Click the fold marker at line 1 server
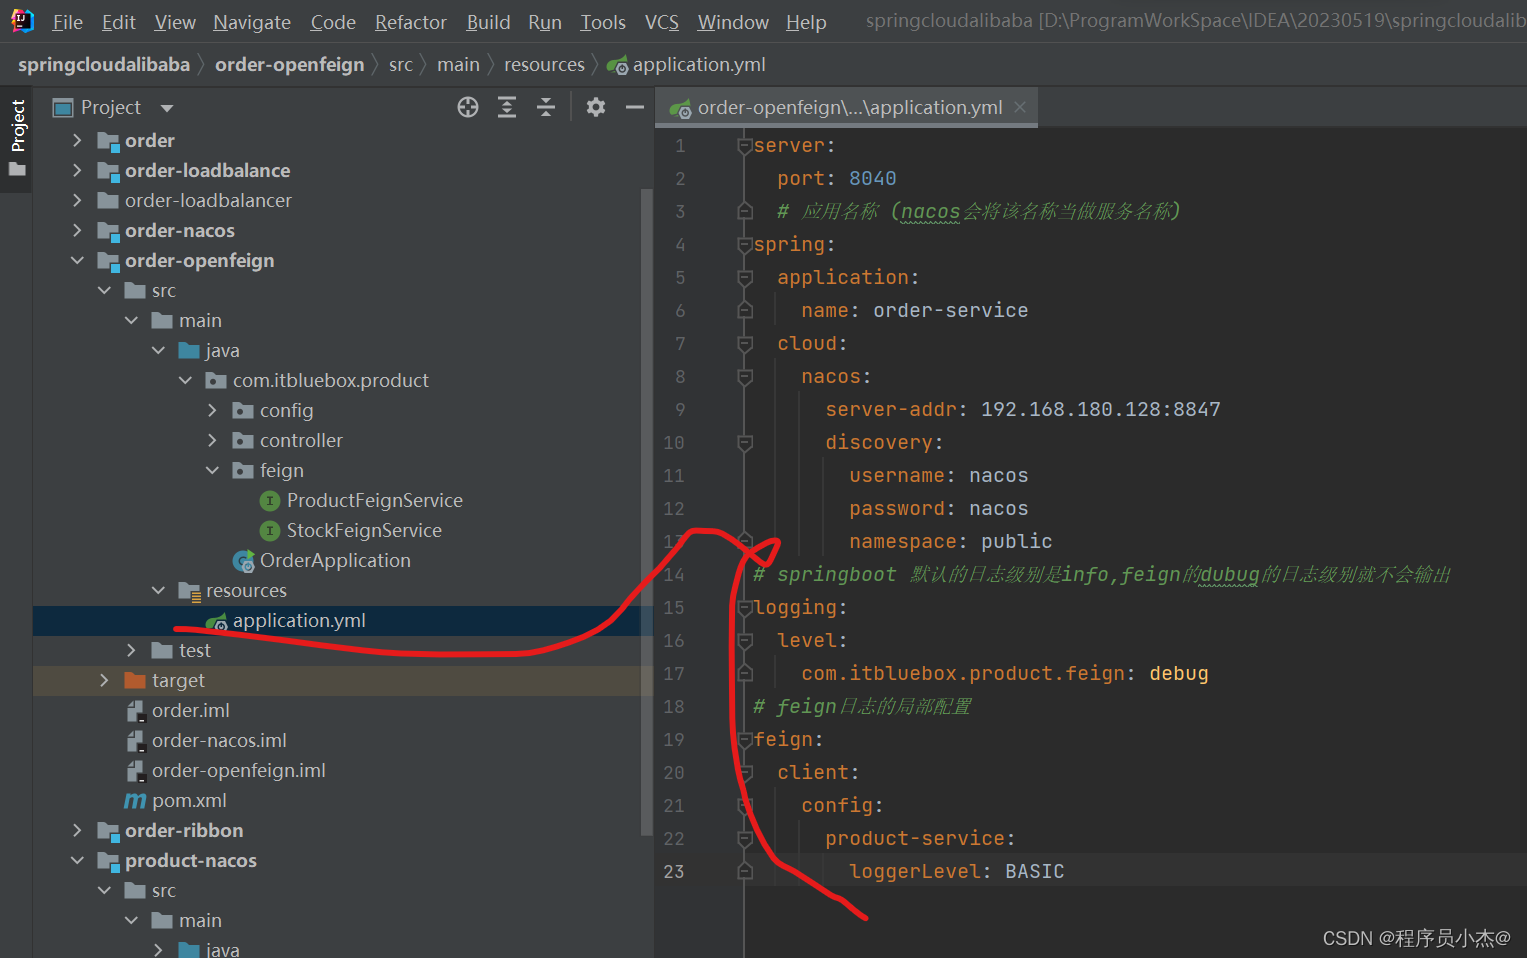The width and height of the screenshot is (1527, 958). (x=744, y=145)
